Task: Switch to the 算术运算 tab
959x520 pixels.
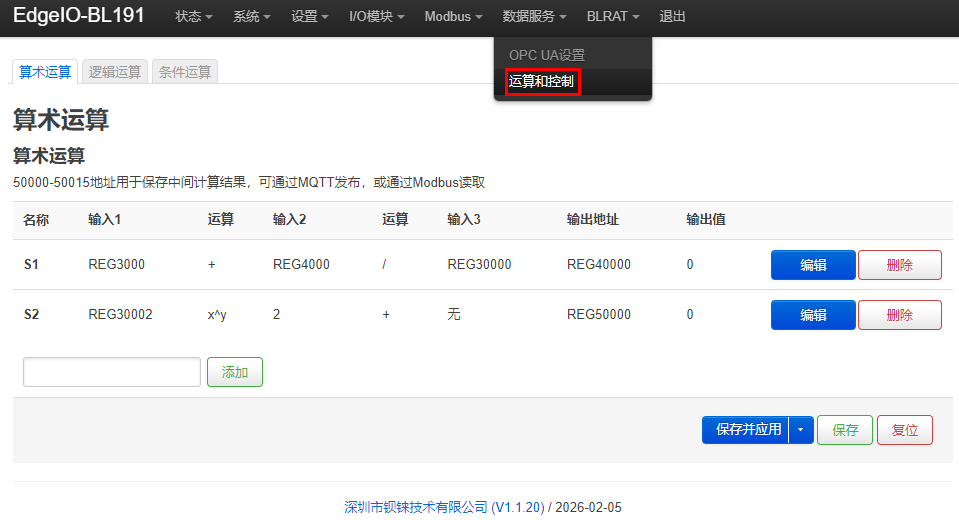Action: [45, 72]
